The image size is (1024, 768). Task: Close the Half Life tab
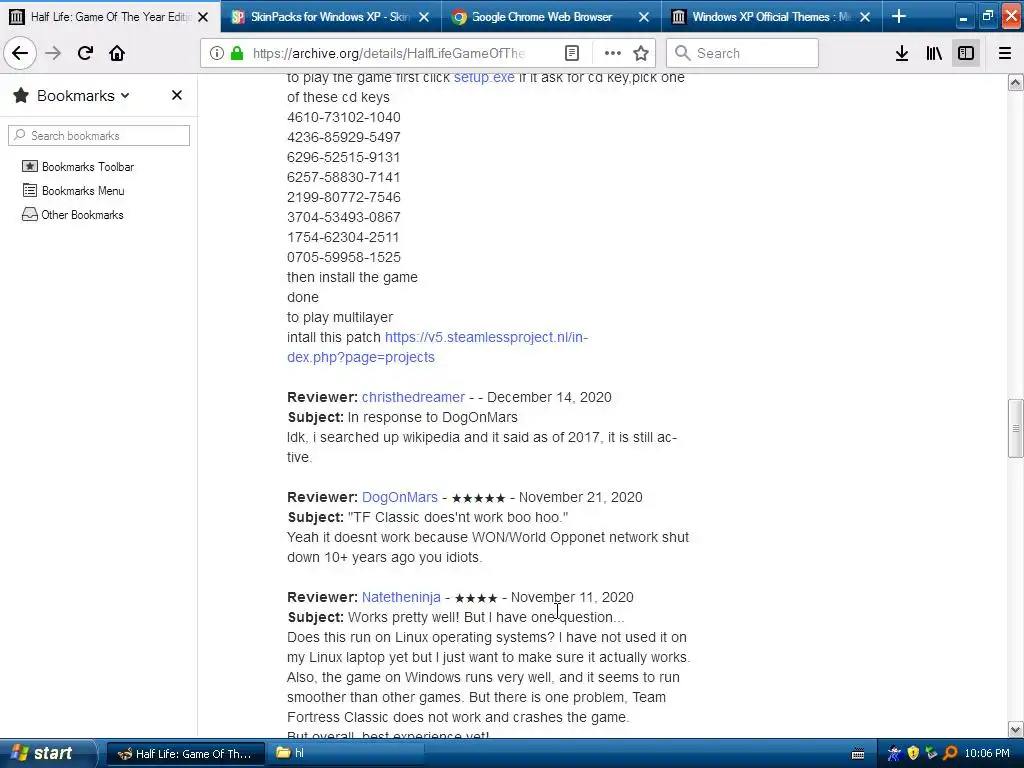pyautogui.click(x=203, y=17)
